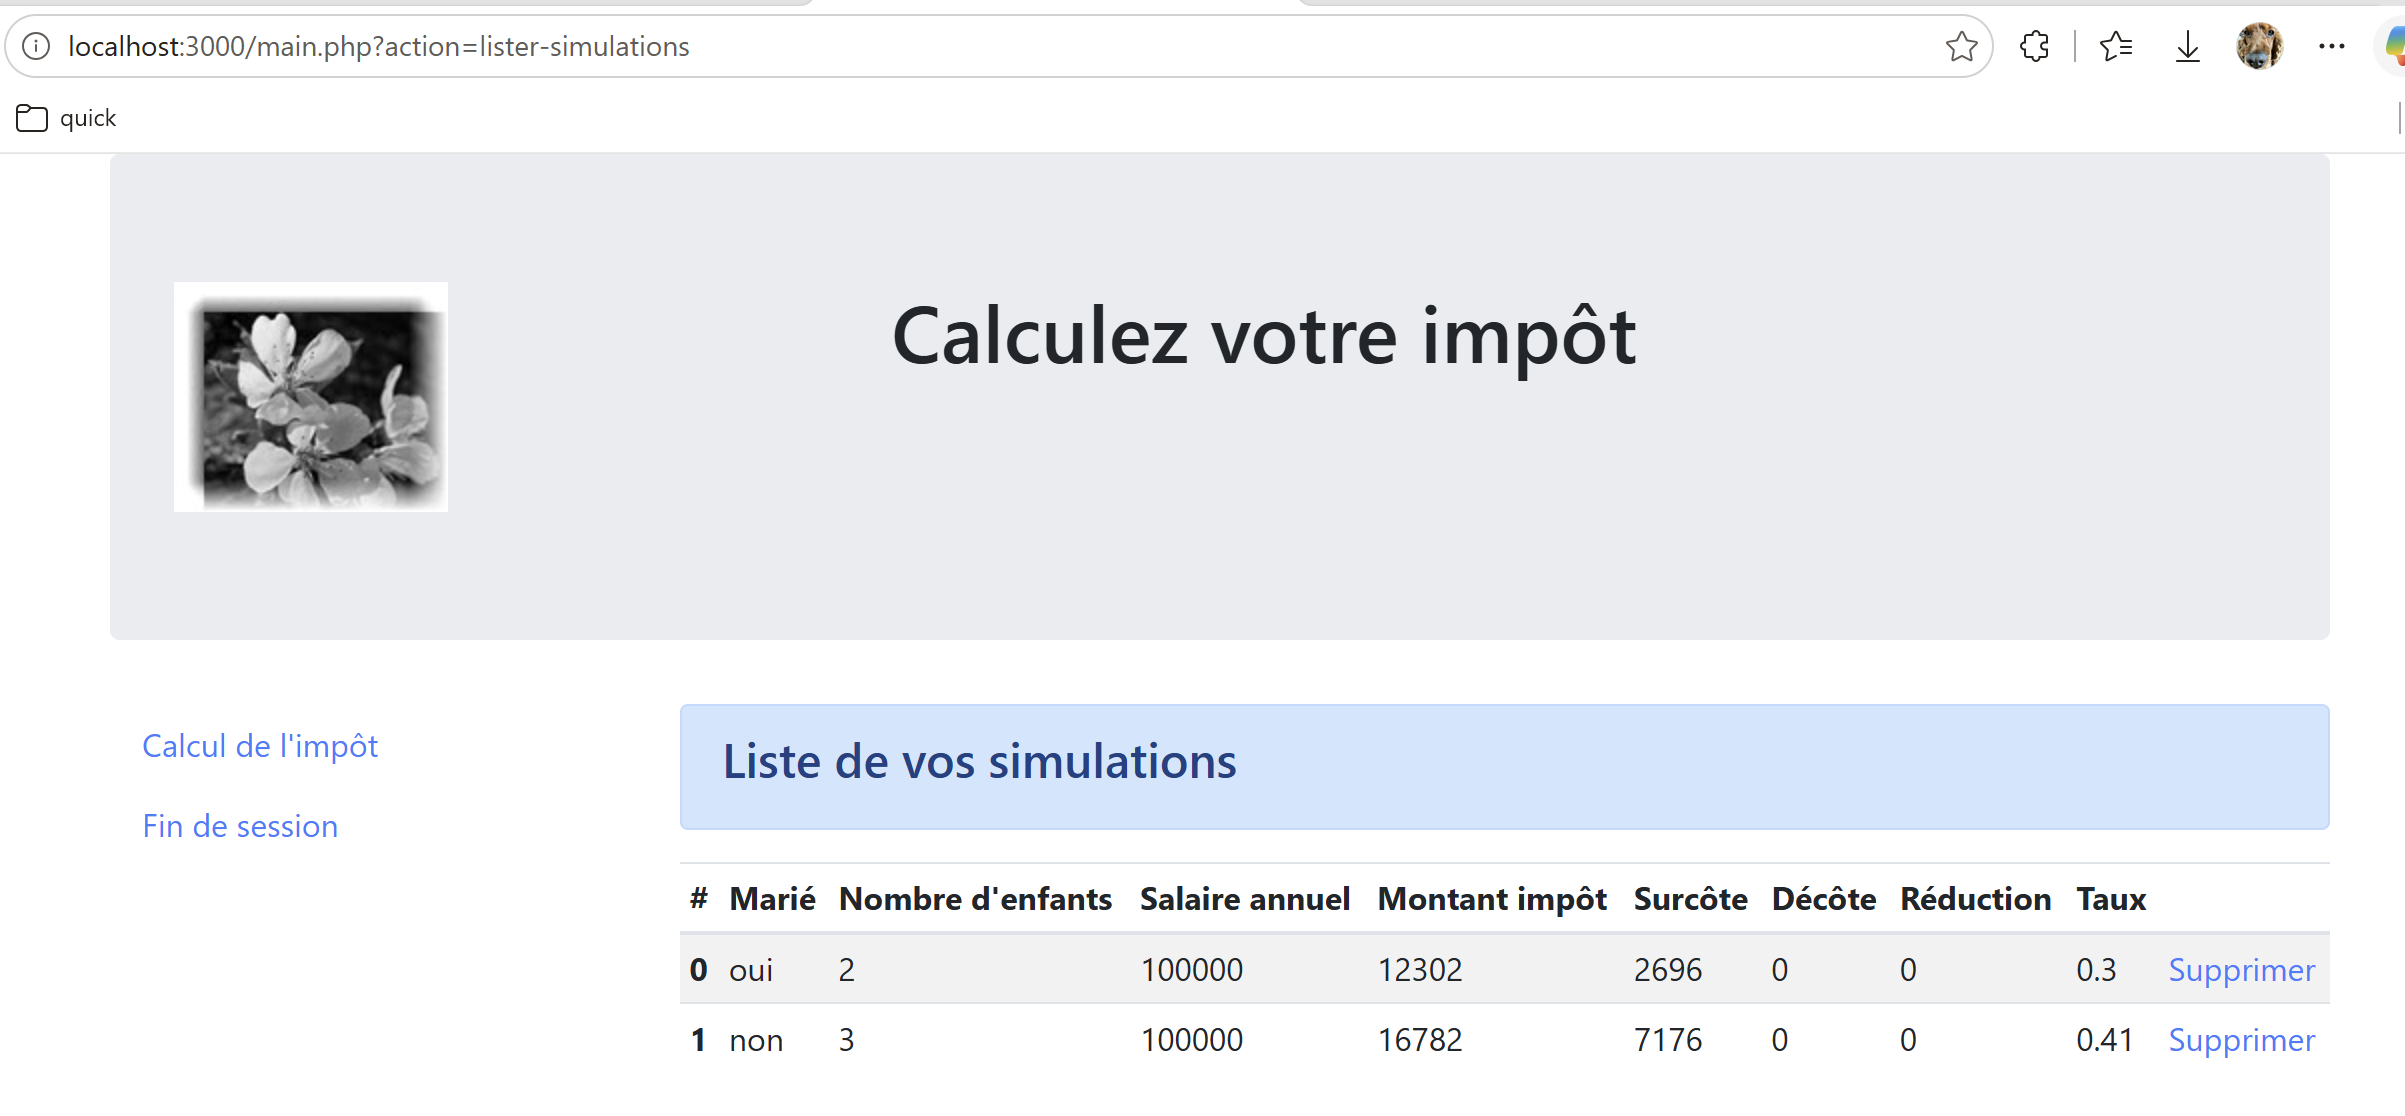
Task: Click the children count 3 cell
Action: [x=846, y=1040]
